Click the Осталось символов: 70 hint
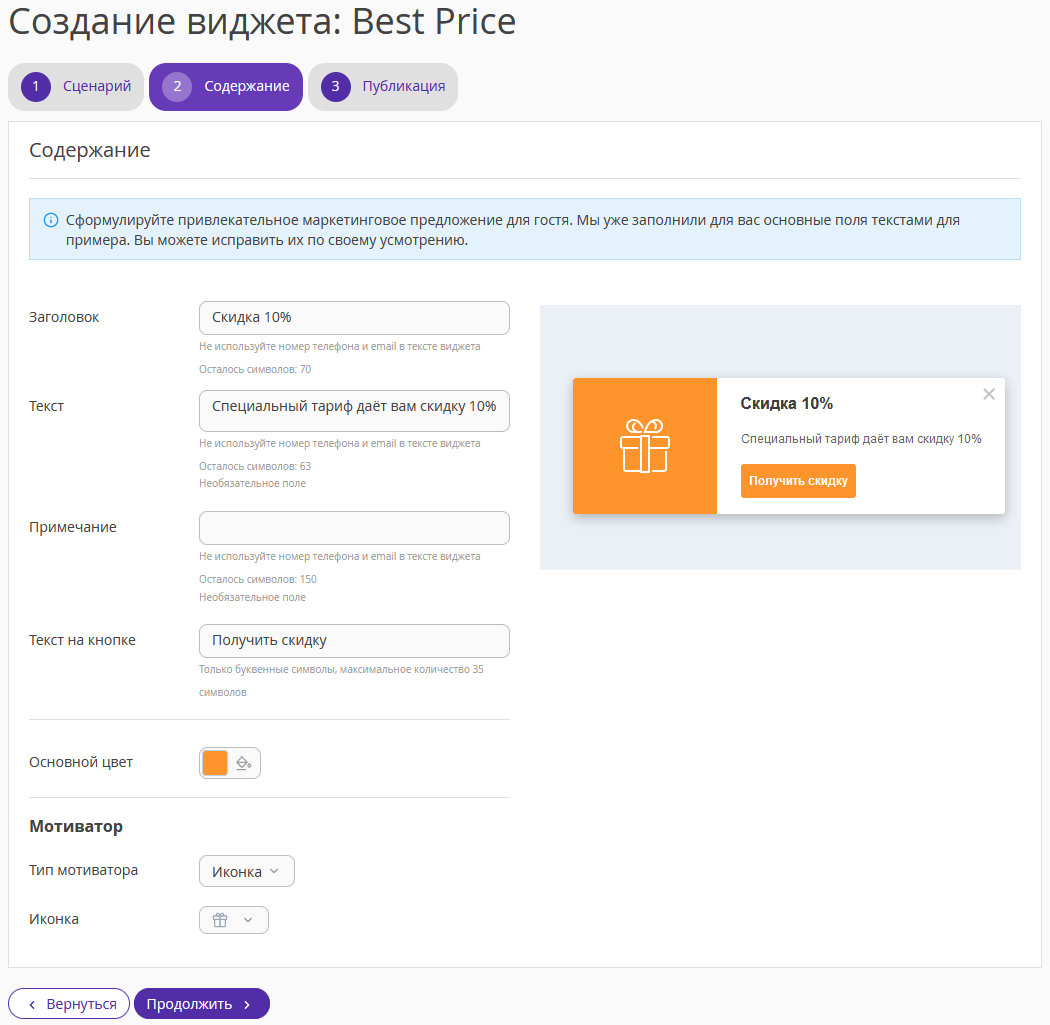The image size is (1050, 1025). pos(254,370)
